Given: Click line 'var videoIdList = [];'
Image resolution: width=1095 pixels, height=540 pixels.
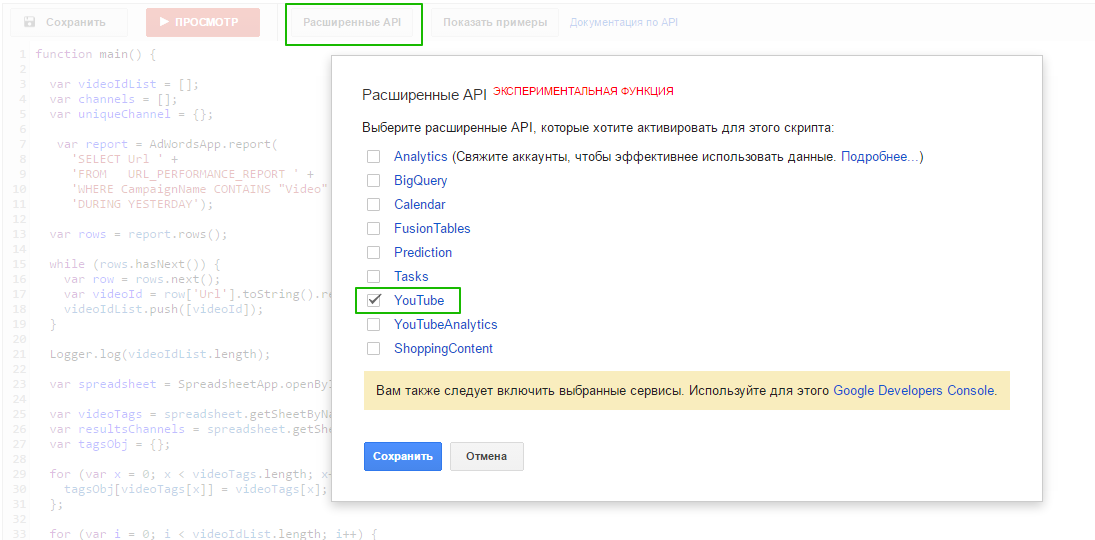Looking at the screenshot, I should [124, 84].
